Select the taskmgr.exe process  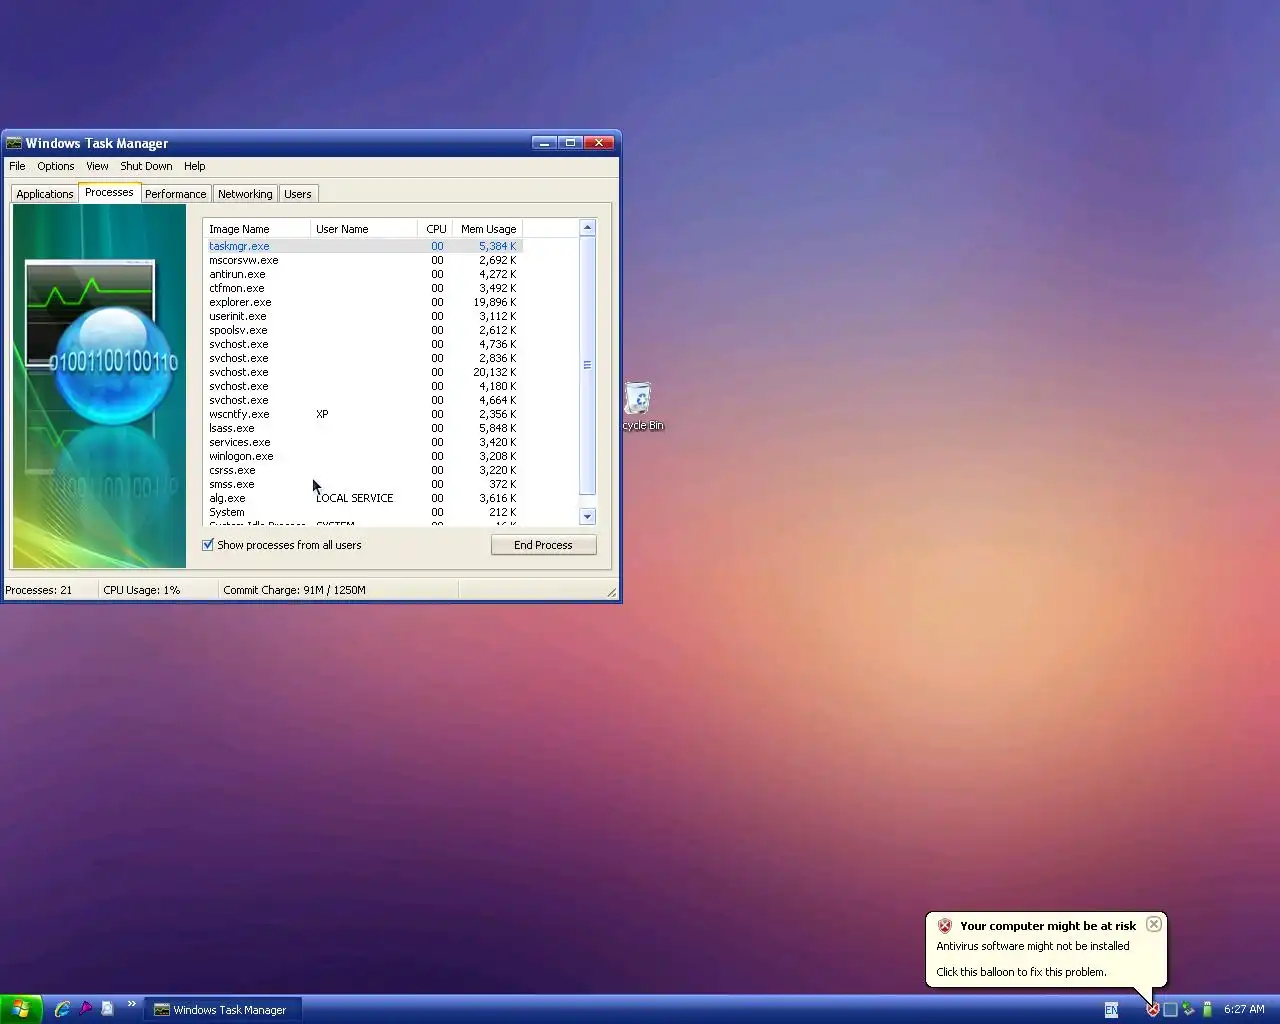363,246
